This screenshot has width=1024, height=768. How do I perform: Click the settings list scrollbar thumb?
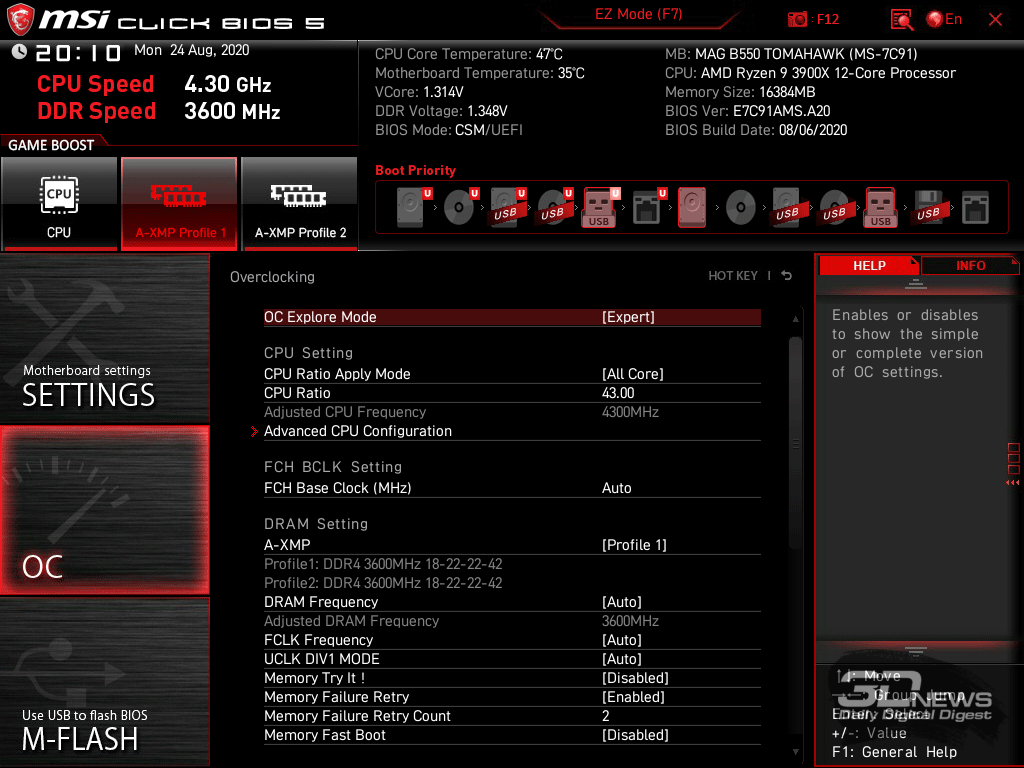click(795, 442)
